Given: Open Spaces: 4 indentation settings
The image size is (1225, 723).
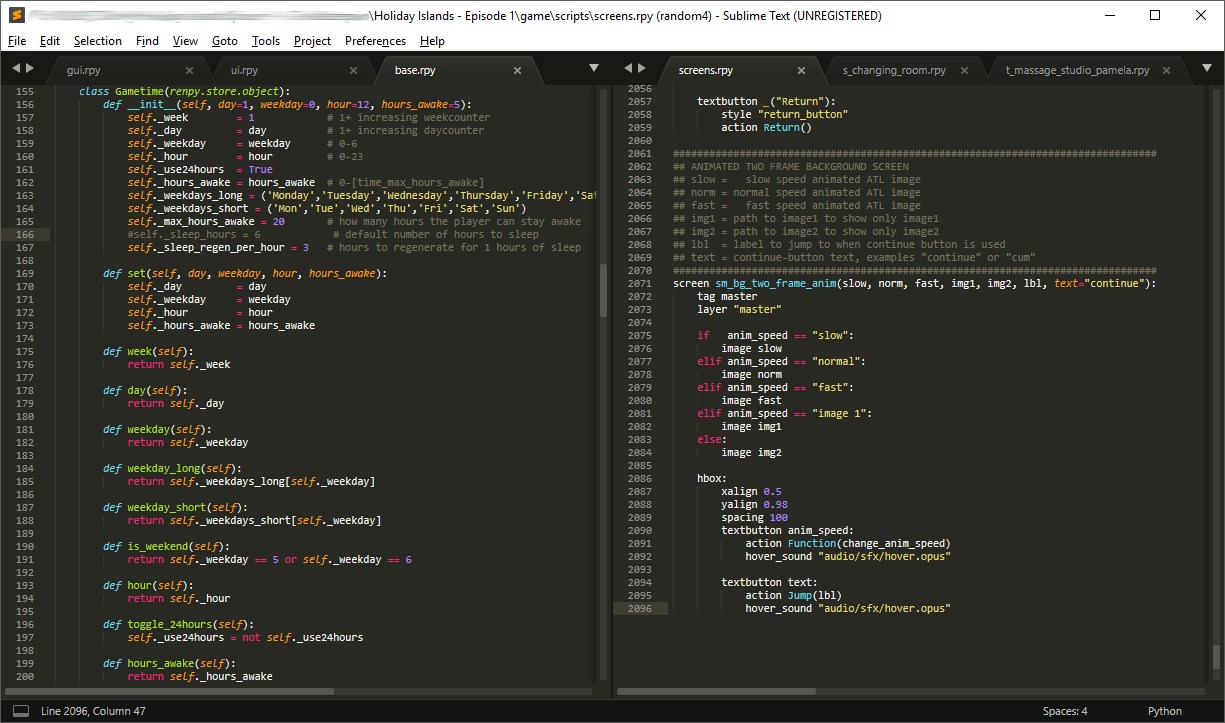Looking at the screenshot, I should point(1064,711).
